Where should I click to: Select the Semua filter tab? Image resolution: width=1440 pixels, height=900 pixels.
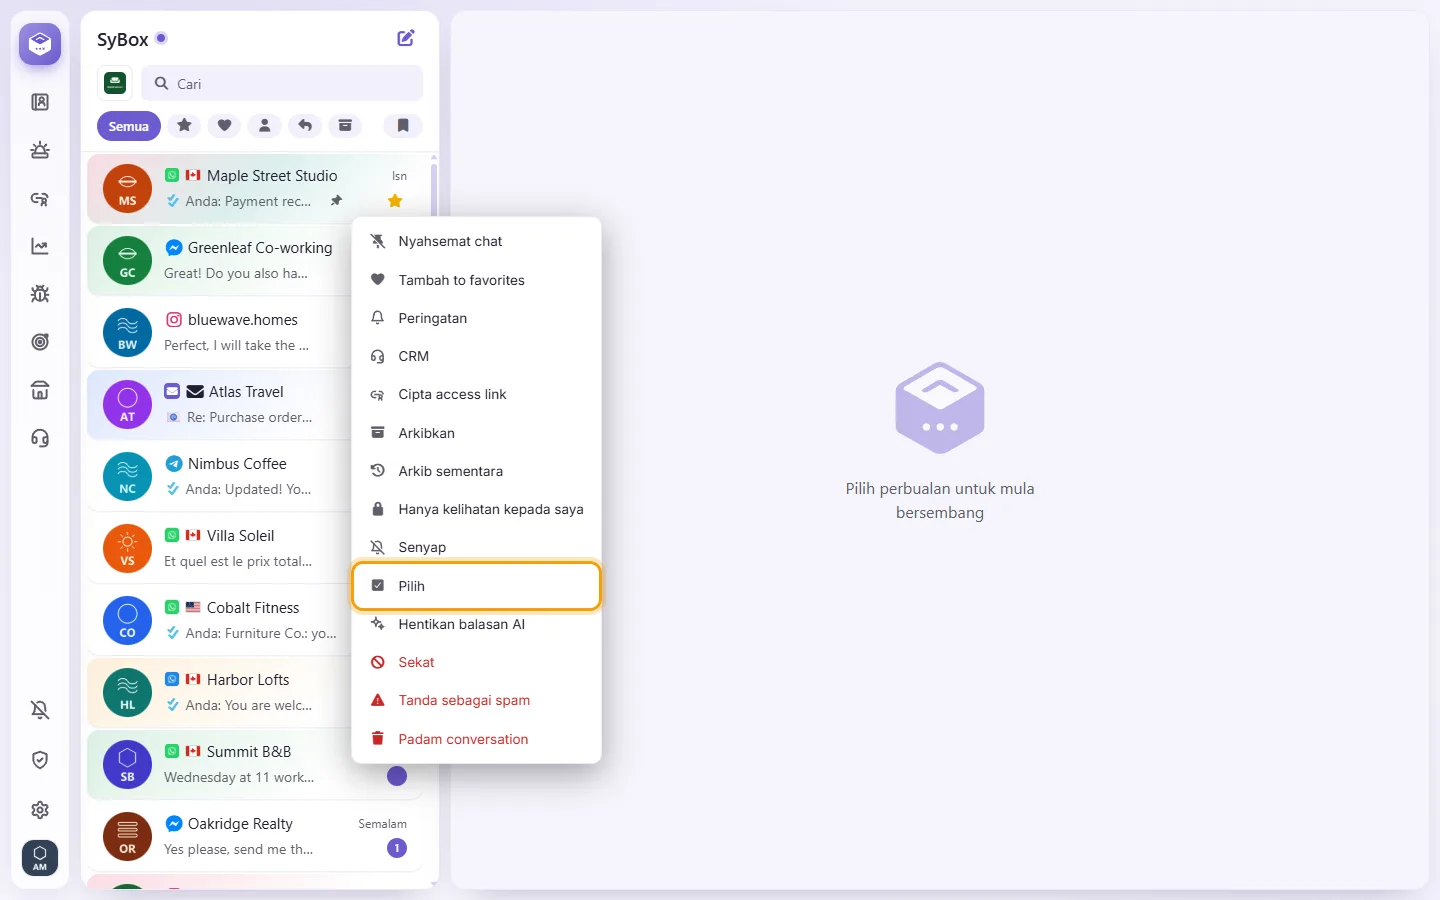(x=129, y=126)
